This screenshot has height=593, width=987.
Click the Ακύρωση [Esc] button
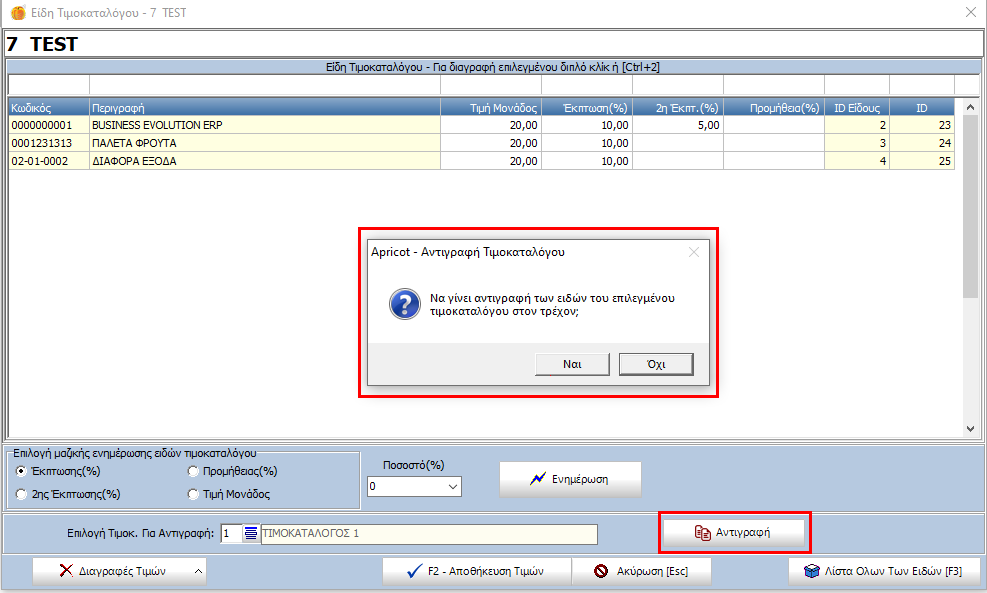tap(641, 571)
